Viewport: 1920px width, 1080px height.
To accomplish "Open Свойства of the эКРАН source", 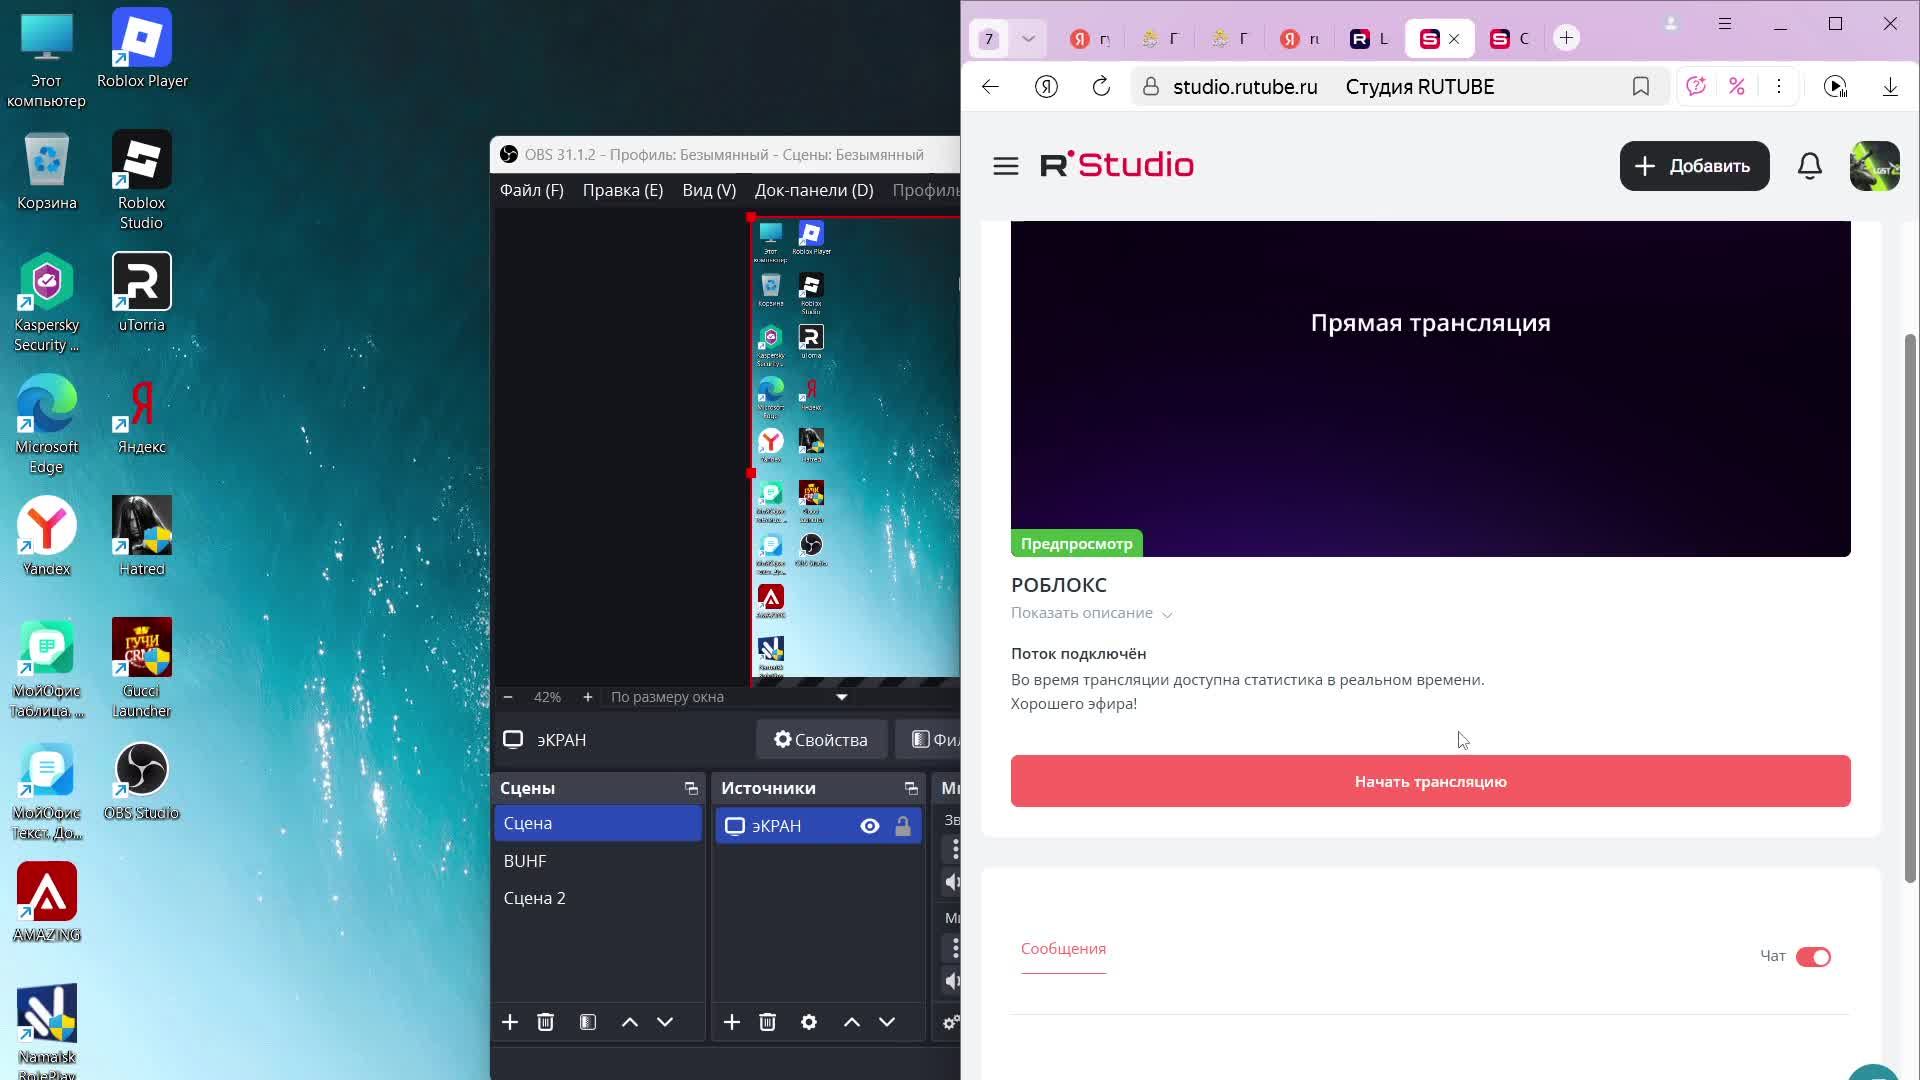I will pyautogui.click(x=820, y=740).
